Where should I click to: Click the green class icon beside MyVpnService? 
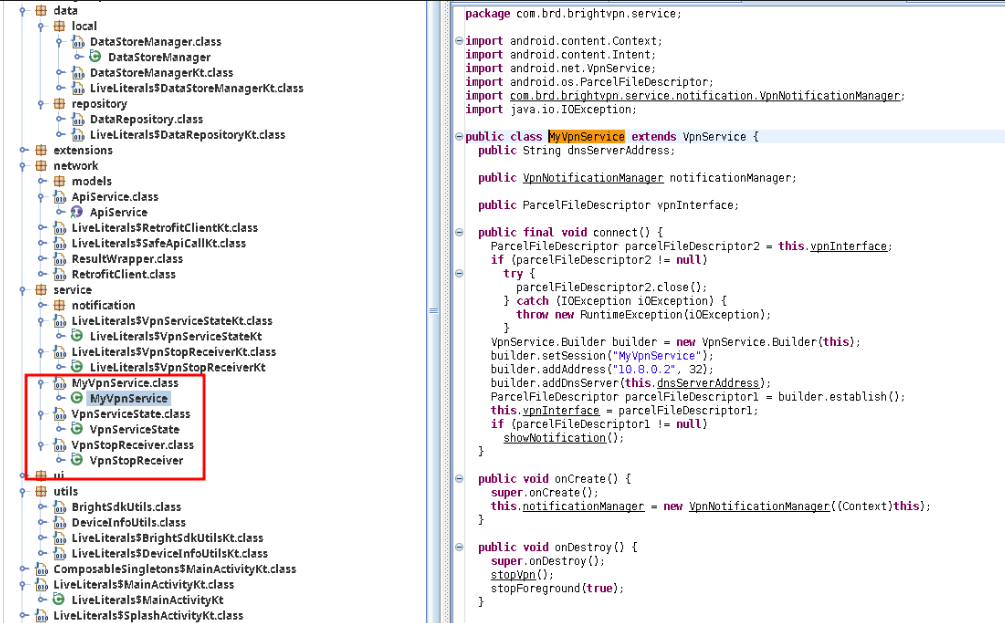(77, 398)
